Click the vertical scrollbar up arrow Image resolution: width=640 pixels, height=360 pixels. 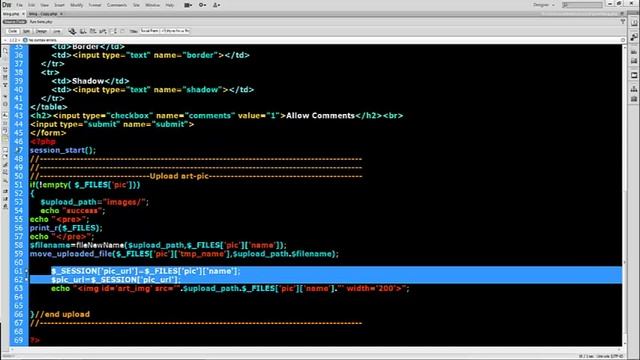click(625, 47)
